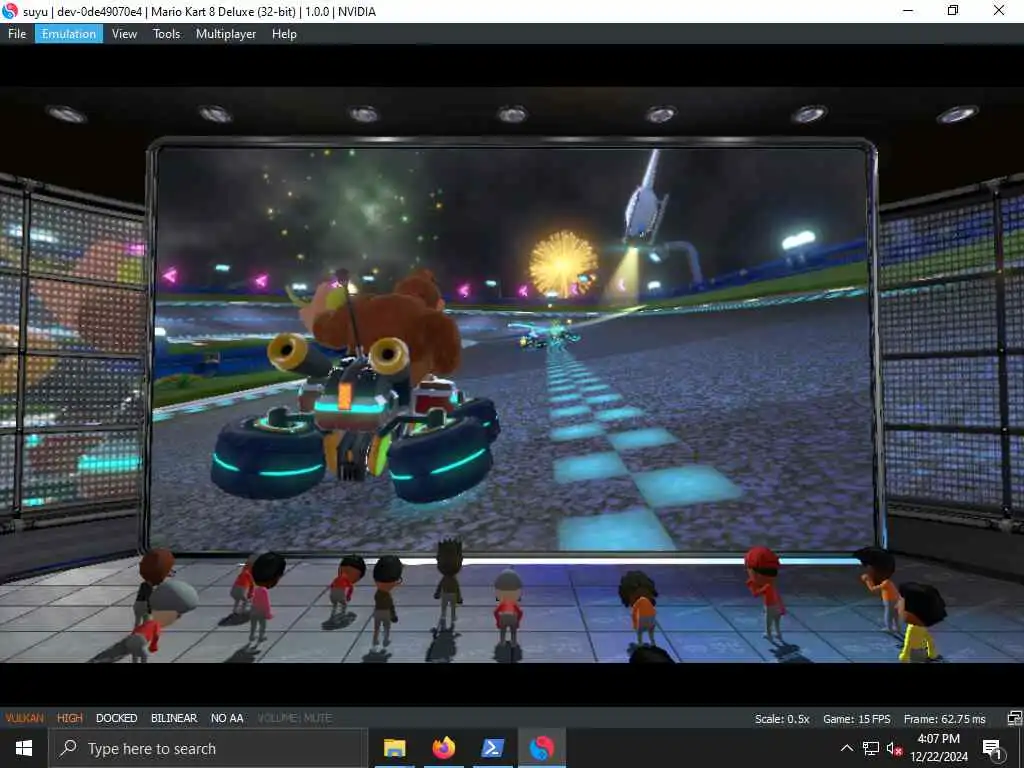Open the Tools menu
The width and height of the screenshot is (1024, 768).
pos(167,34)
